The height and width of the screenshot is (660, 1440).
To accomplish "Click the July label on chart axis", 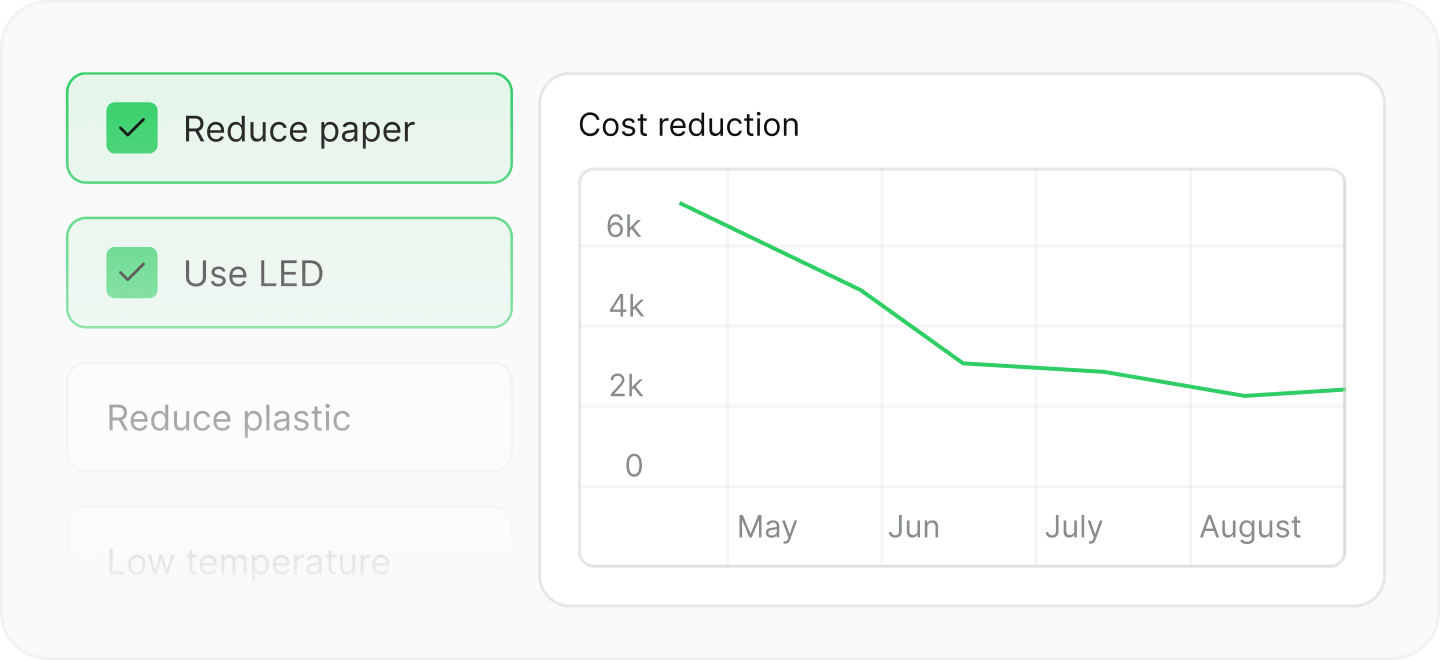I will click(1073, 527).
